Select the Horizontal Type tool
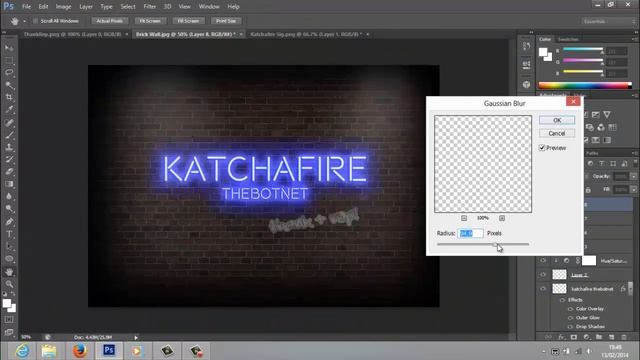 pos(9,234)
